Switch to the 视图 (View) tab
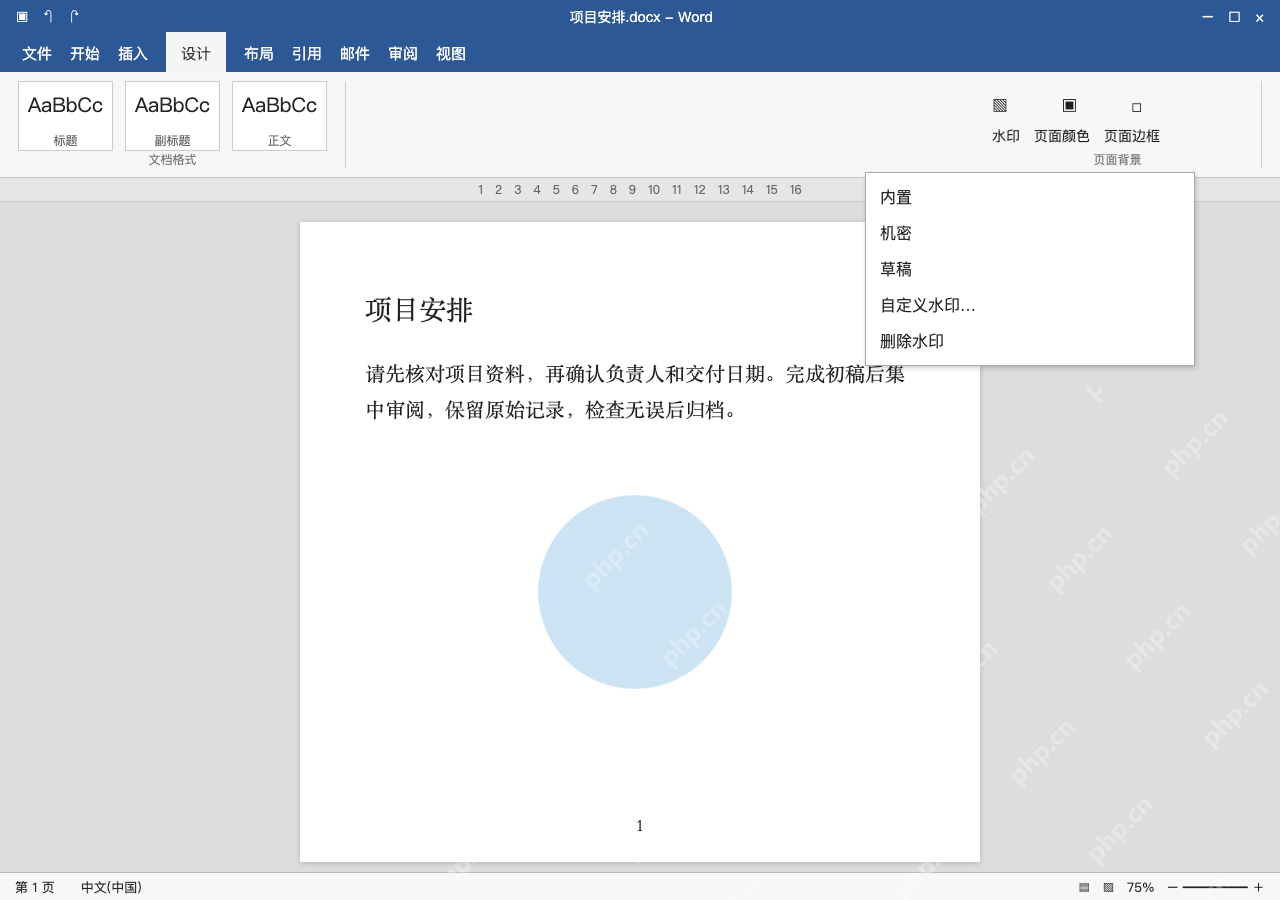Screen dimensions: 1280x900 pyautogui.click(x=451, y=54)
